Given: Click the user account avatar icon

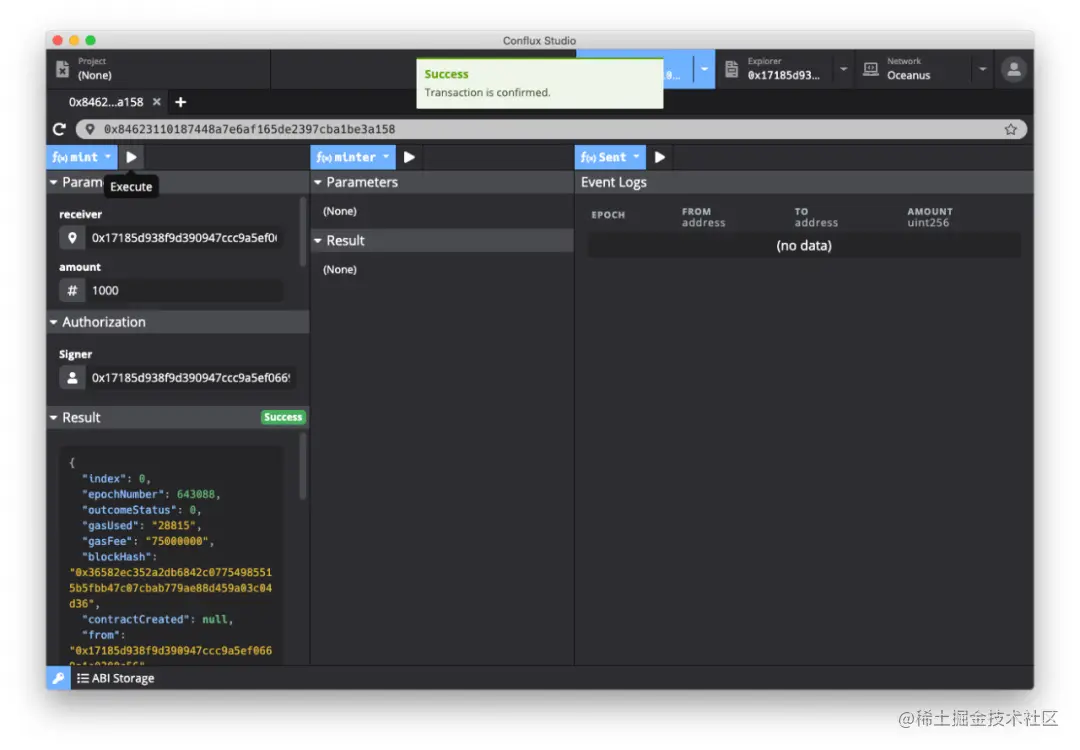Looking at the screenshot, I should point(1013,69).
